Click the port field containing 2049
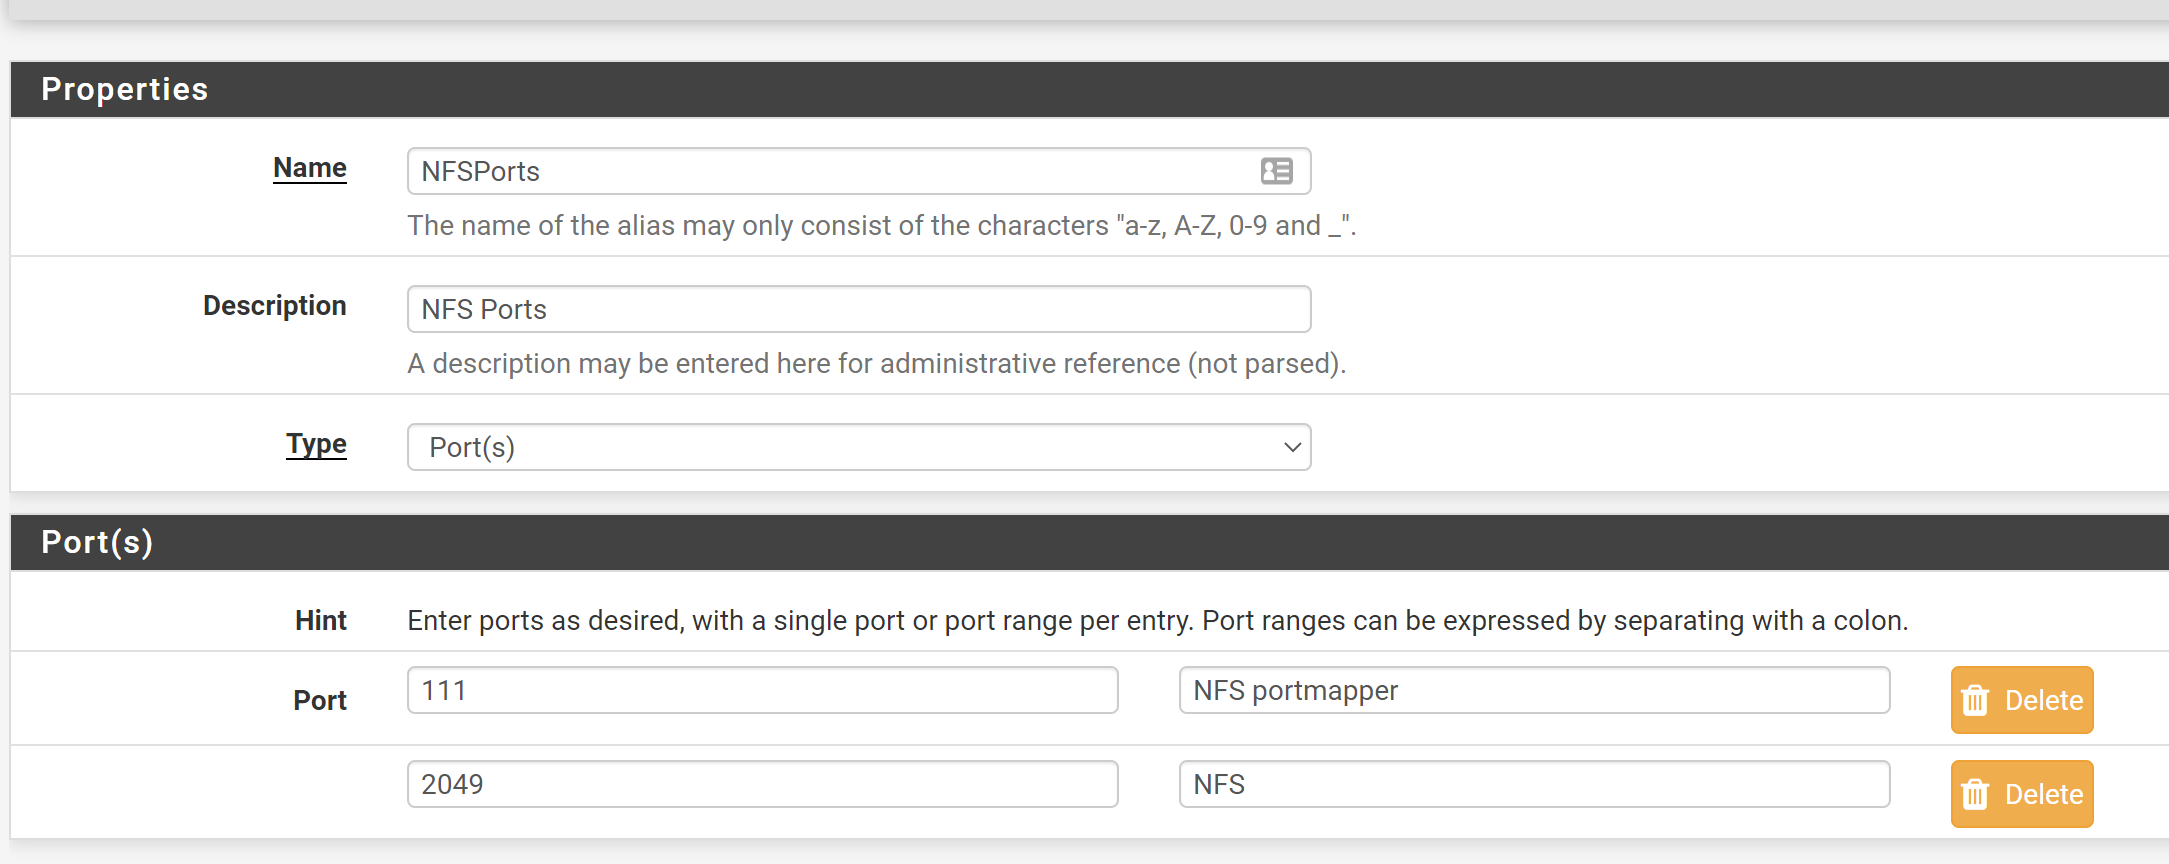The image size is (2169, 864). click(762, 784)
